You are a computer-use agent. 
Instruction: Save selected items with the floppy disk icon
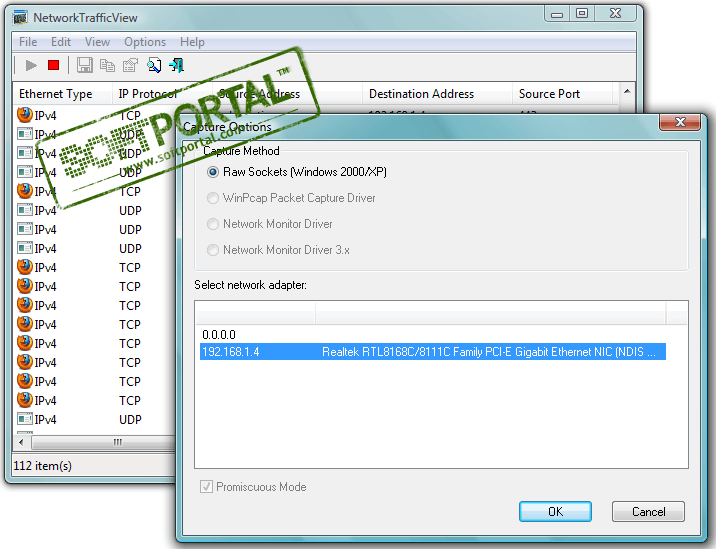pos(84,65)
